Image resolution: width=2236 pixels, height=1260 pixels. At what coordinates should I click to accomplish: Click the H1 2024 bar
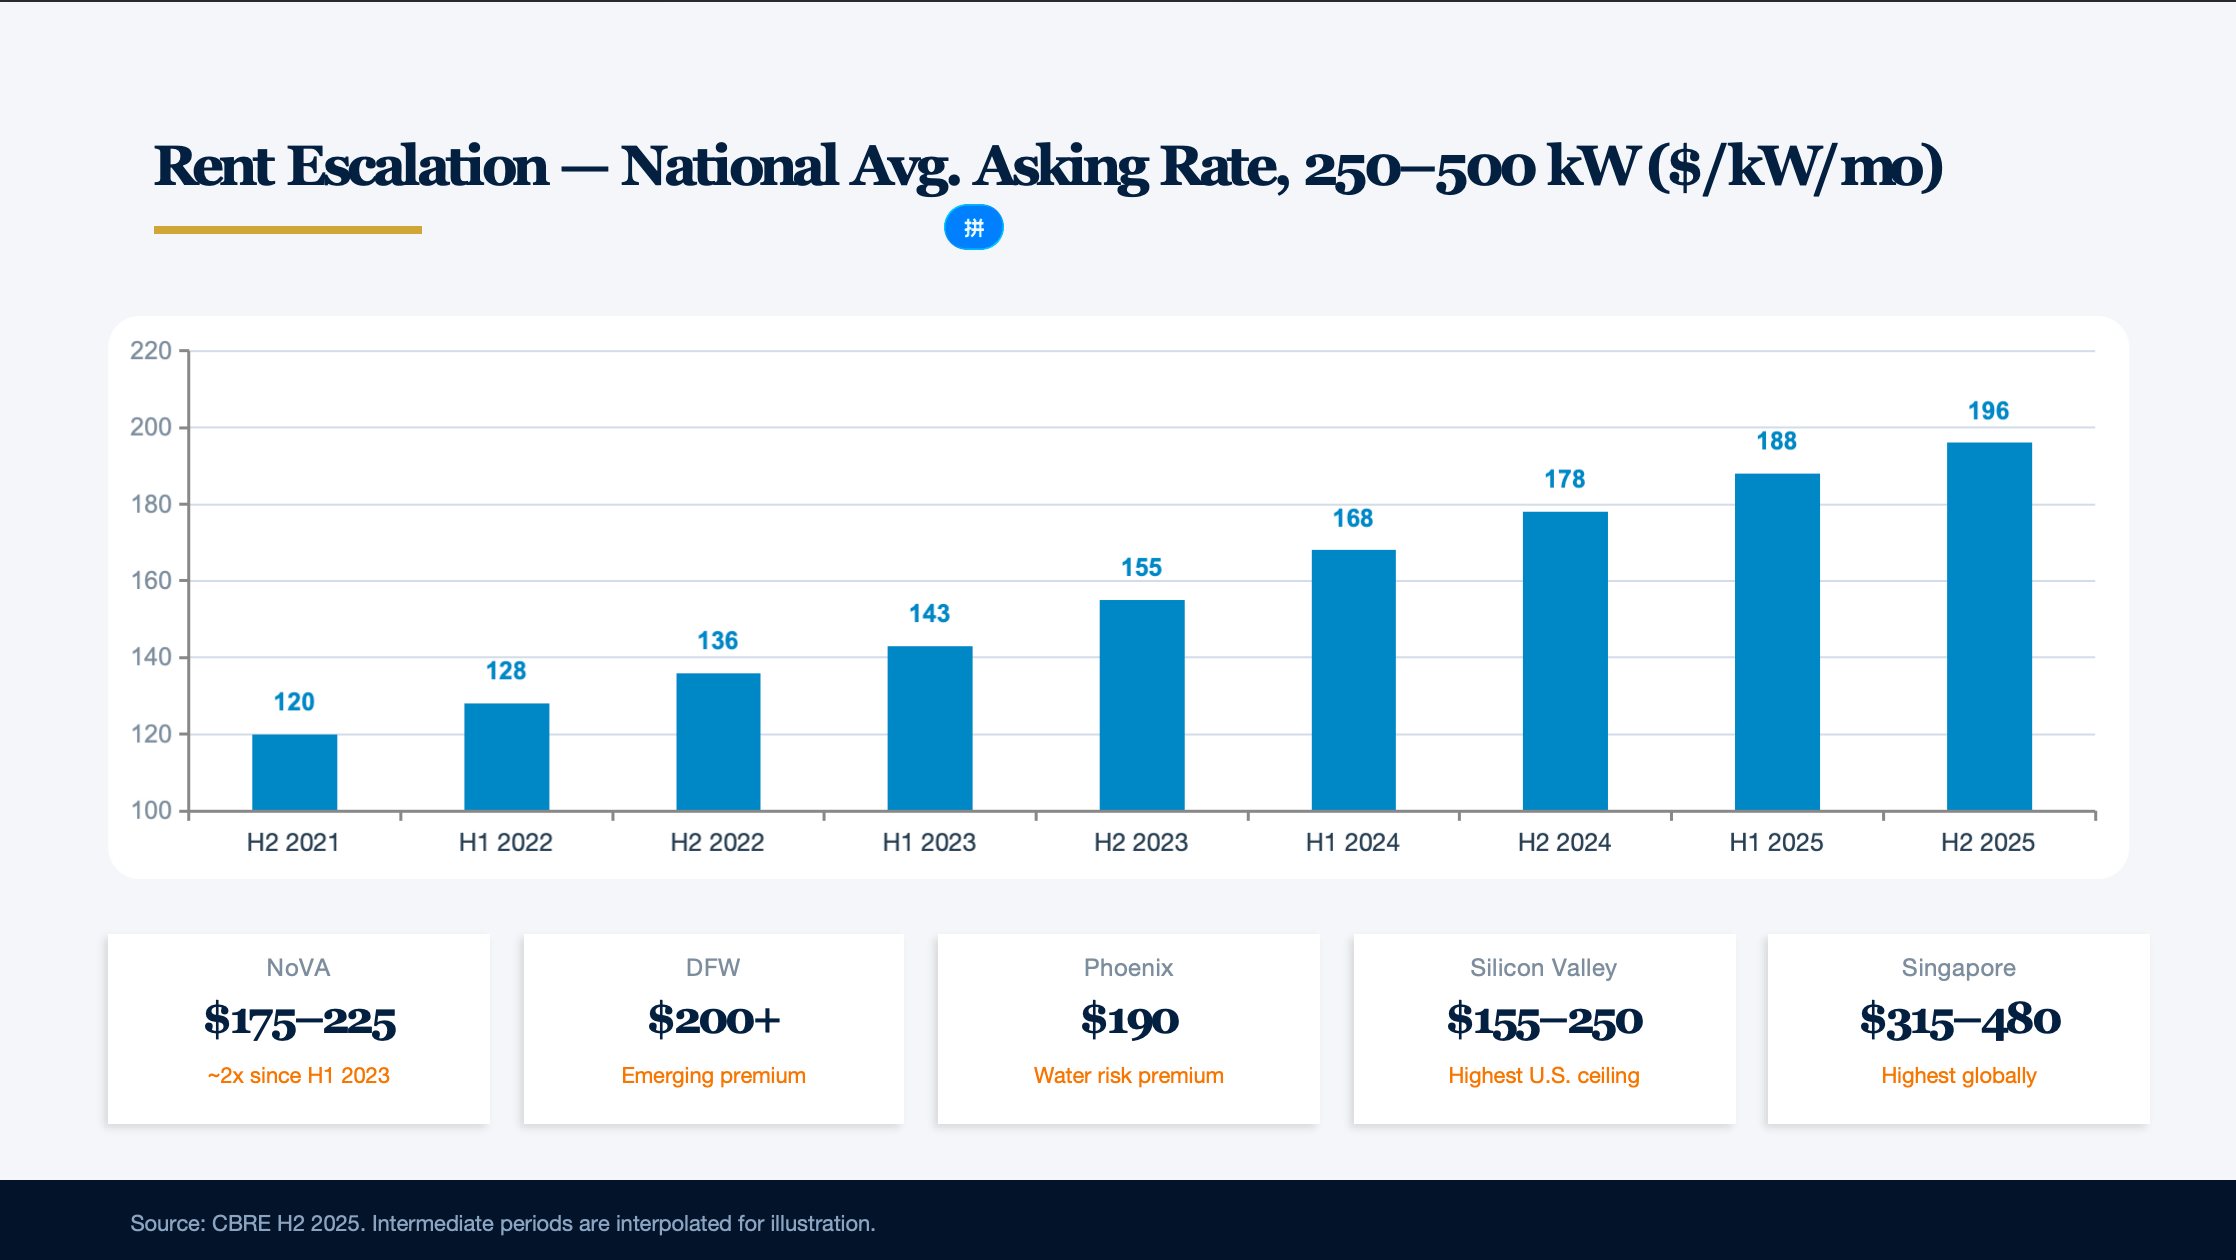coord(1353,680)
